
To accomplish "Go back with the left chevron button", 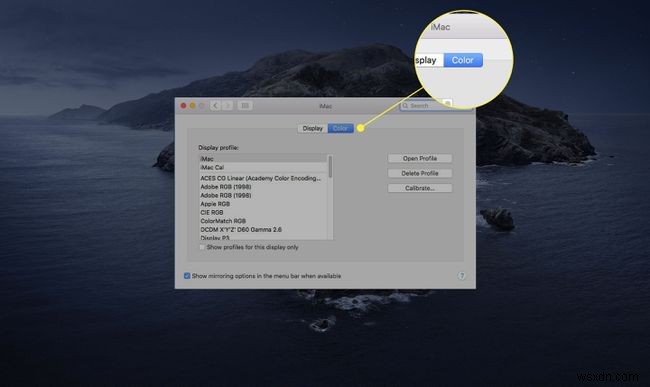I will [215, 106].
